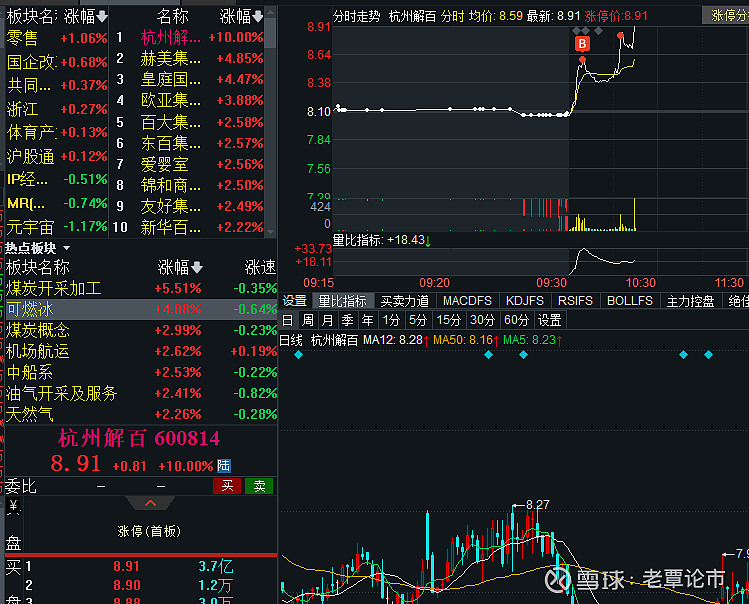The height and width of the screenshot is (604, 749).
Task: Select highlighted 可燃冰 sector row
Action: (141, 309)
